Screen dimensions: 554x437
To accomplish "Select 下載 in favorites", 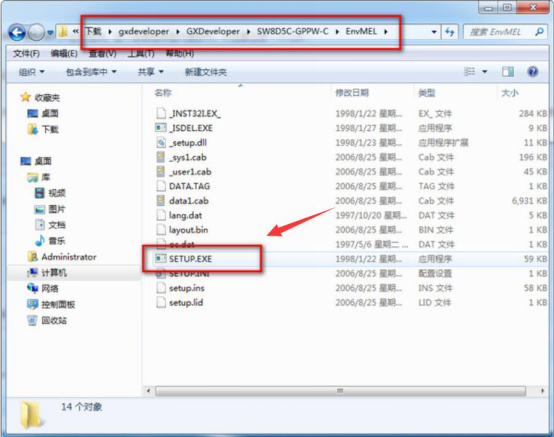I will point(50,129).
